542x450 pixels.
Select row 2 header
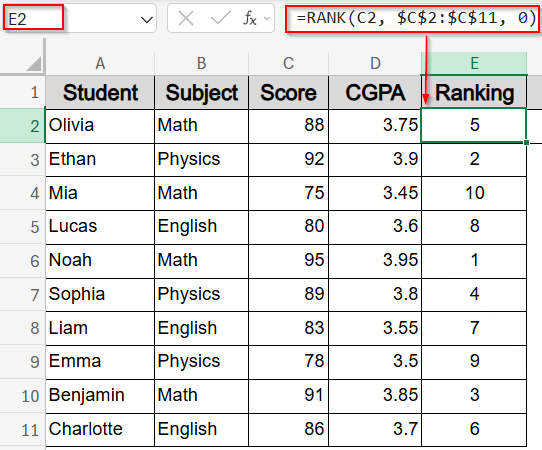(x=22, y=126)
